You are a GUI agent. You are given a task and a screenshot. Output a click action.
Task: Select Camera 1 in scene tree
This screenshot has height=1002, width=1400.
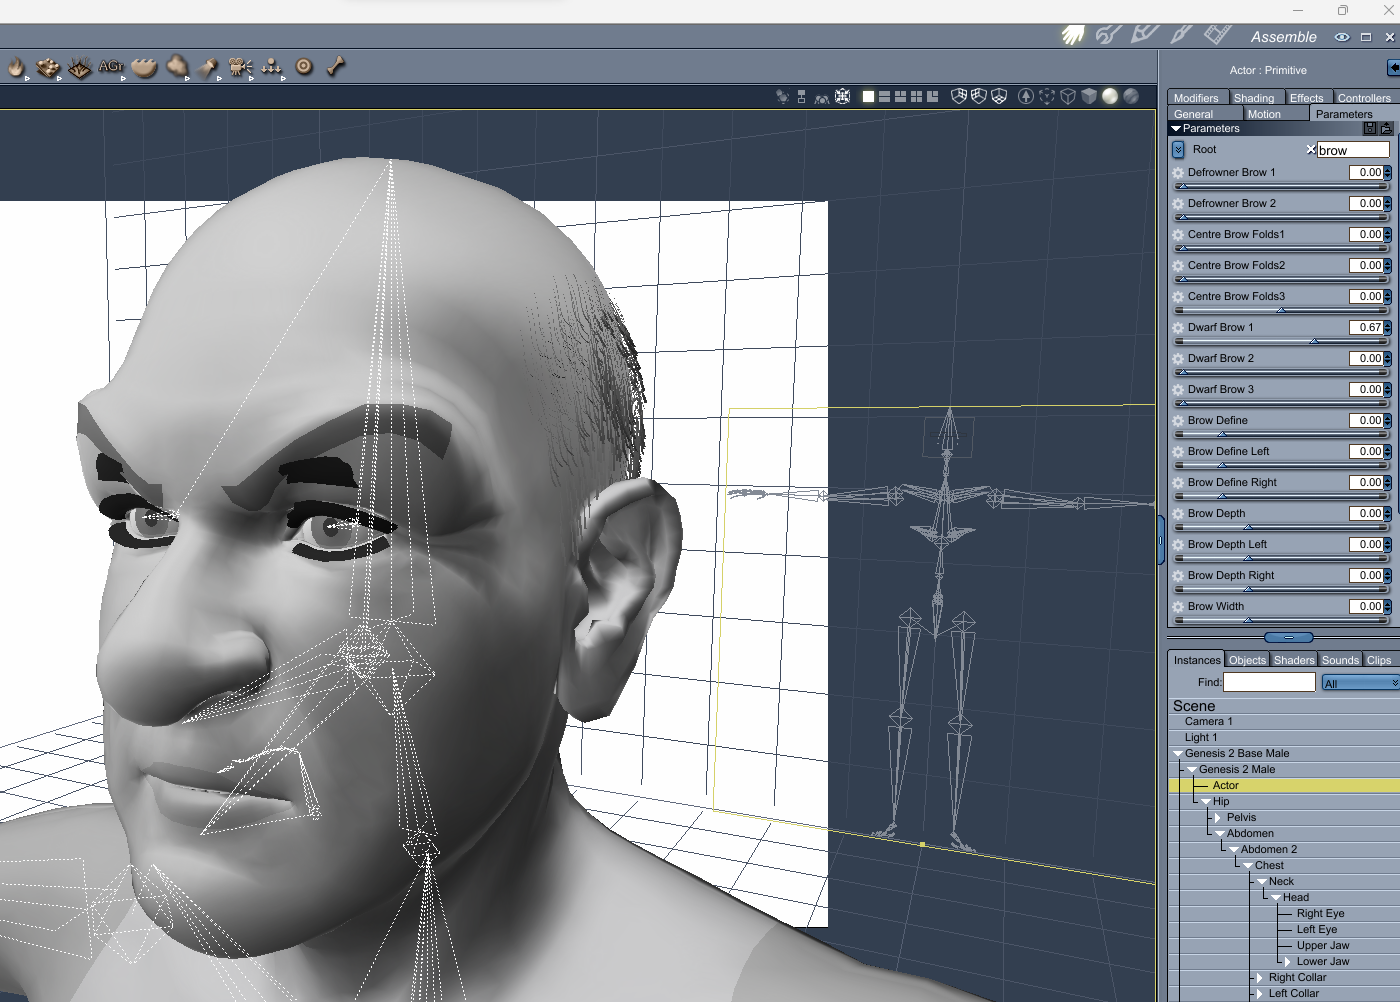[x=1209, y=721]
